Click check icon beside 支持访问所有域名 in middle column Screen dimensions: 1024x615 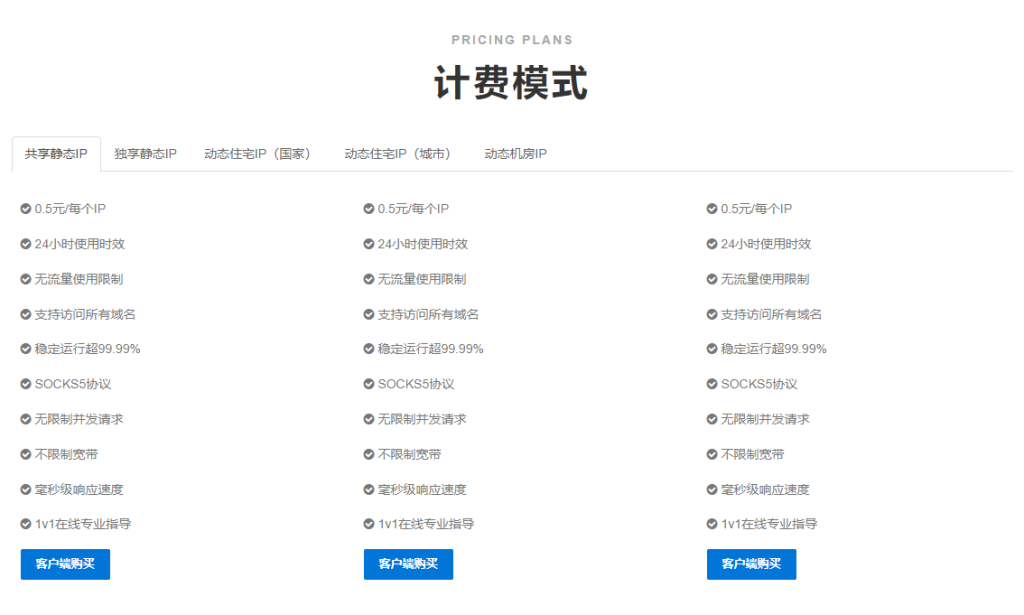point(369,315)
